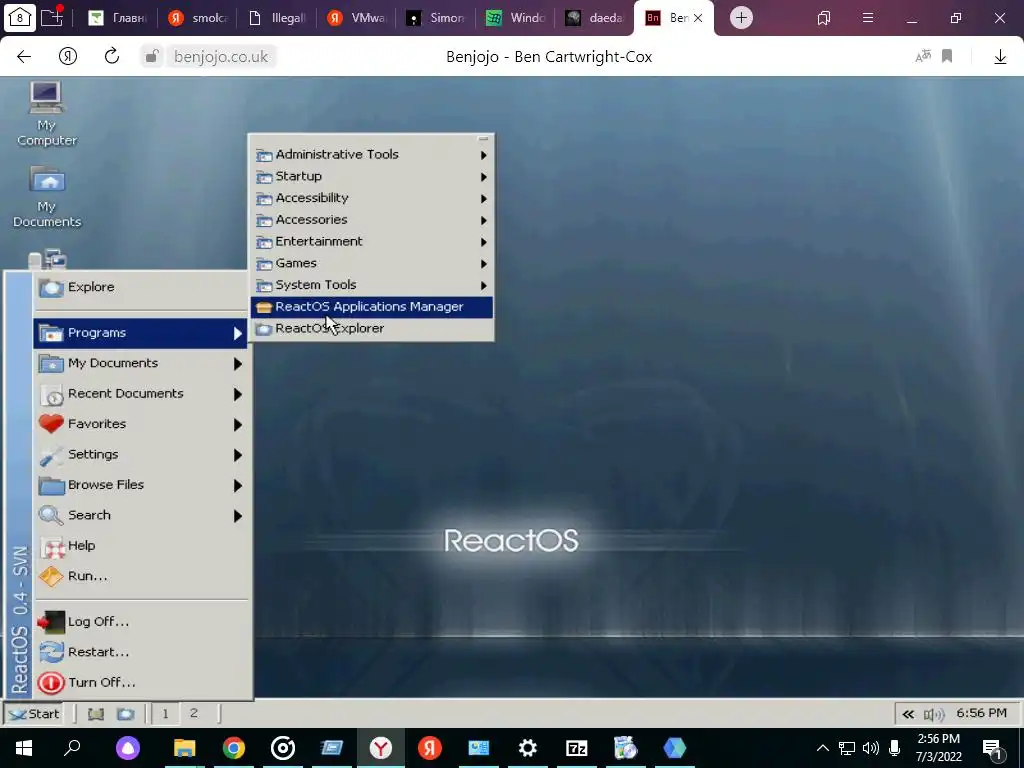Expand Games submenu arrow

(484, 264)
